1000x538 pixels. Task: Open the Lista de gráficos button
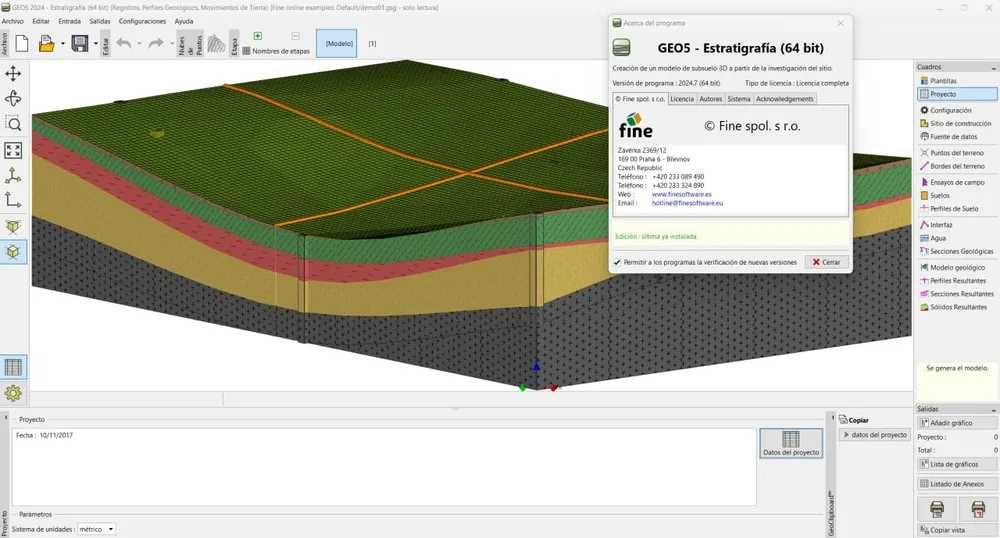[x=957, y=464]
